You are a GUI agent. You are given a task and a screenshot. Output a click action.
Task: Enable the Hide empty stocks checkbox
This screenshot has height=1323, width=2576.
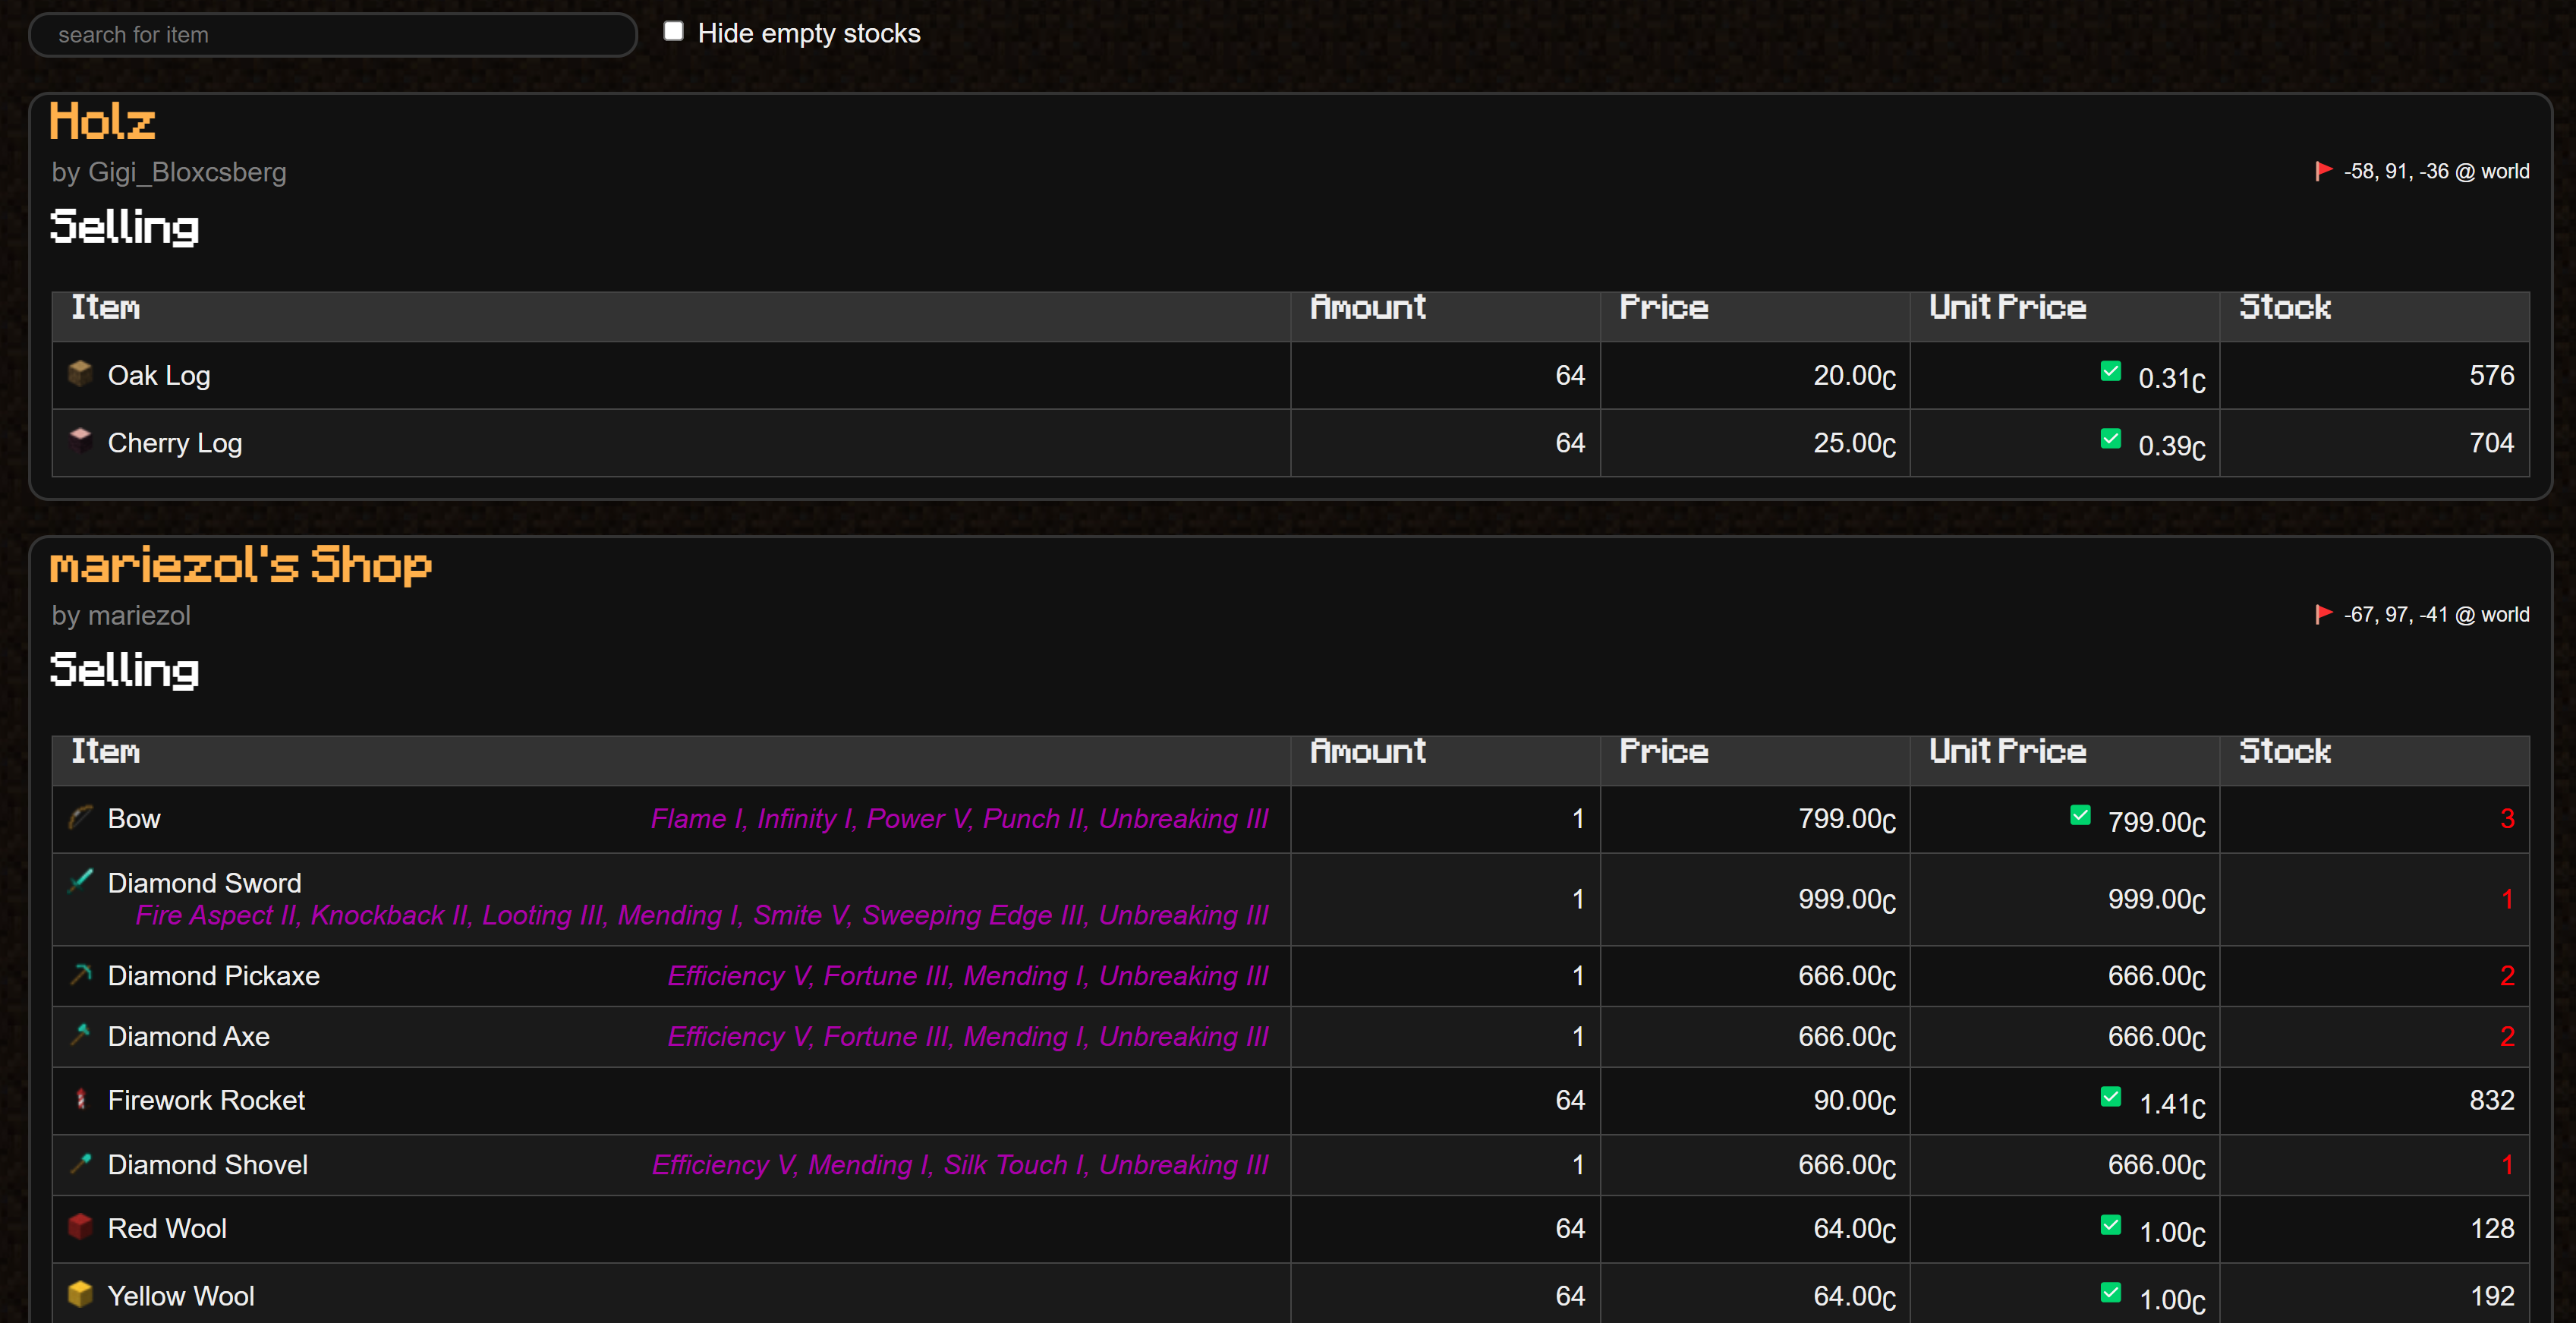(674, 32)
